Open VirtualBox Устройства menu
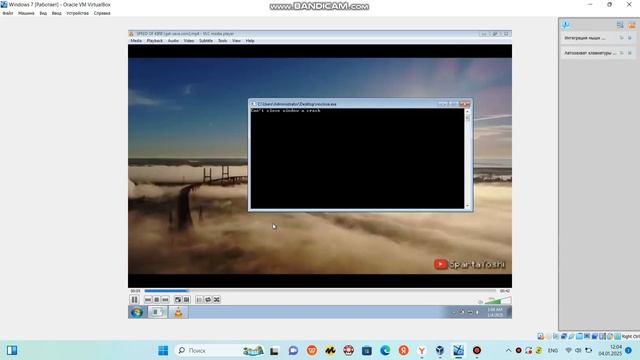The width and height of the screenshot is (640, 360). (x=78, y=13)
